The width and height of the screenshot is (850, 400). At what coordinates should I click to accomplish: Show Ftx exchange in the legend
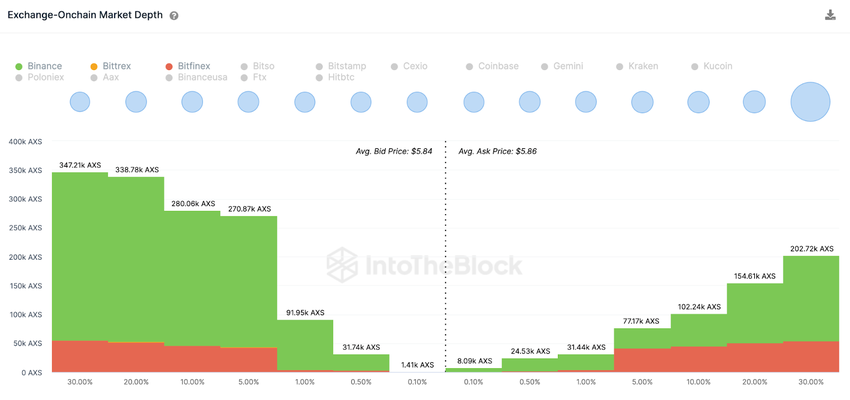[259, 77]
